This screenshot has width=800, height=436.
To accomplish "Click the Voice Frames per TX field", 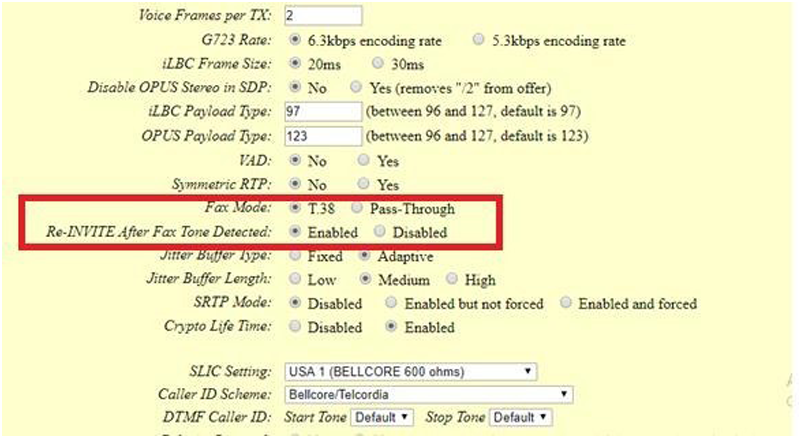I will pos(322,16).
